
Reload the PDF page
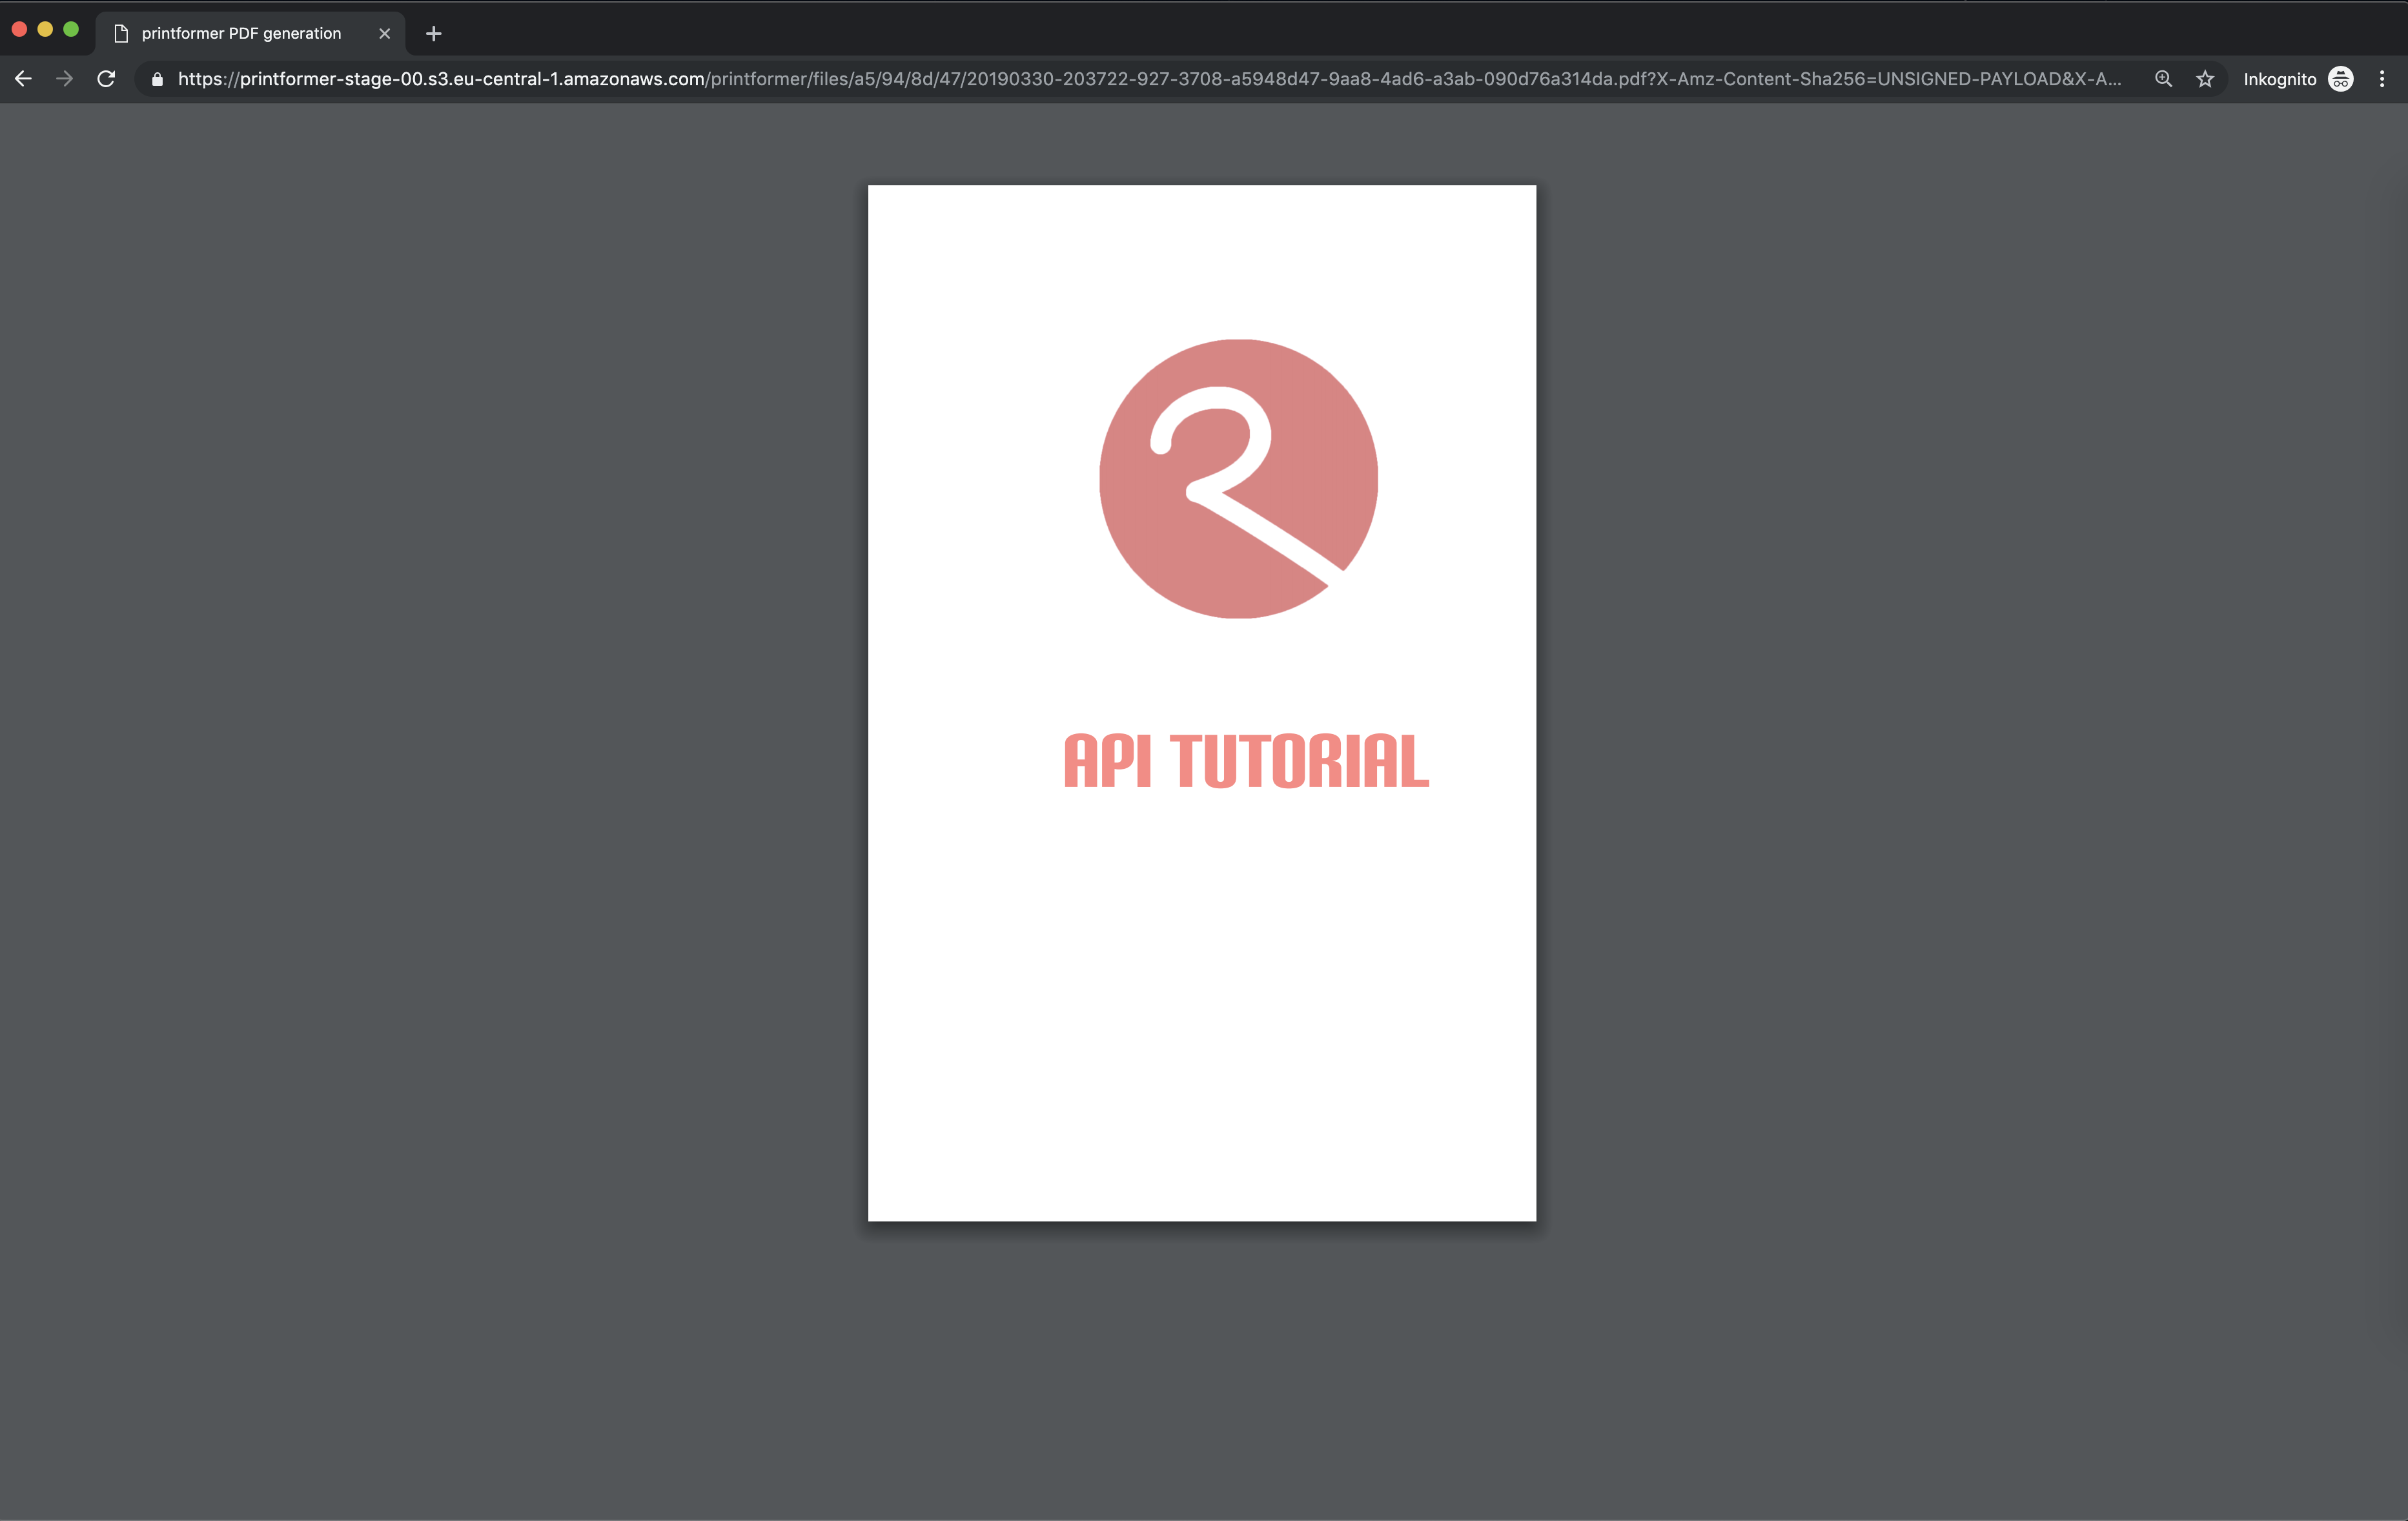point(106,79)
